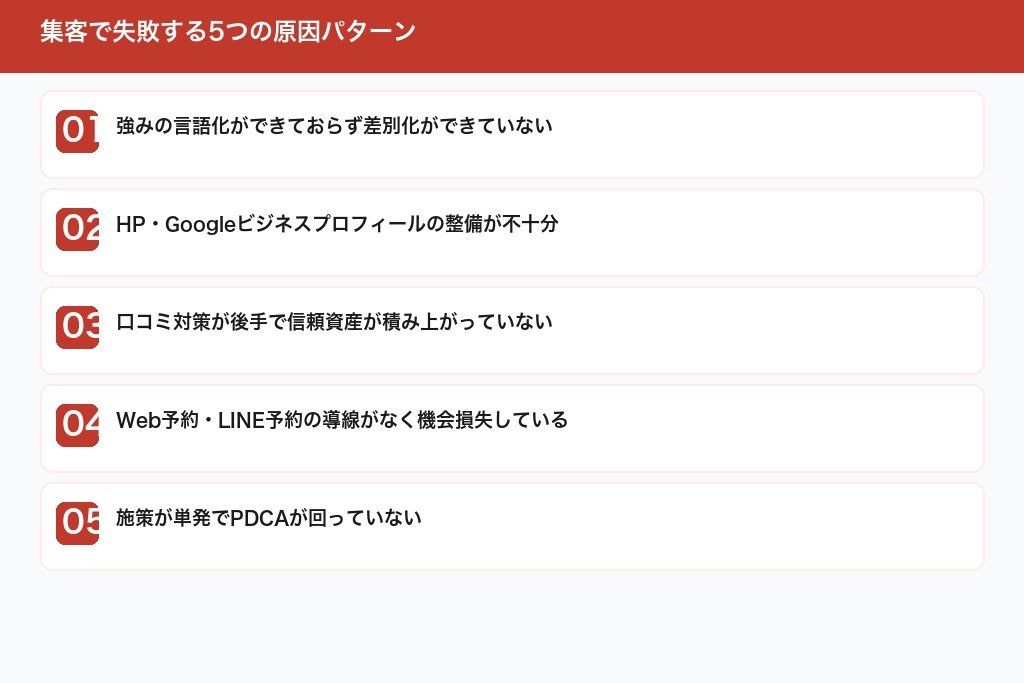Select the red 05 number badge

[x=77, y=523]
